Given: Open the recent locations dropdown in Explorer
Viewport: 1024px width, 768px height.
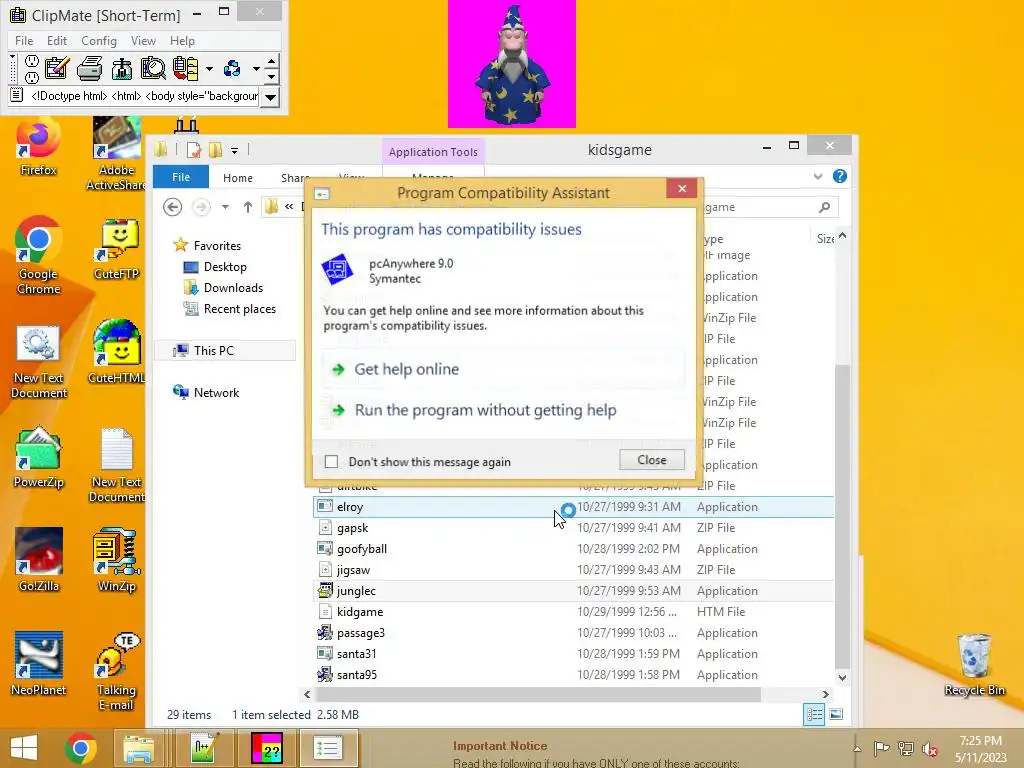Looking at the screenshot, I should pyautogui.click(x=225, y=207).
